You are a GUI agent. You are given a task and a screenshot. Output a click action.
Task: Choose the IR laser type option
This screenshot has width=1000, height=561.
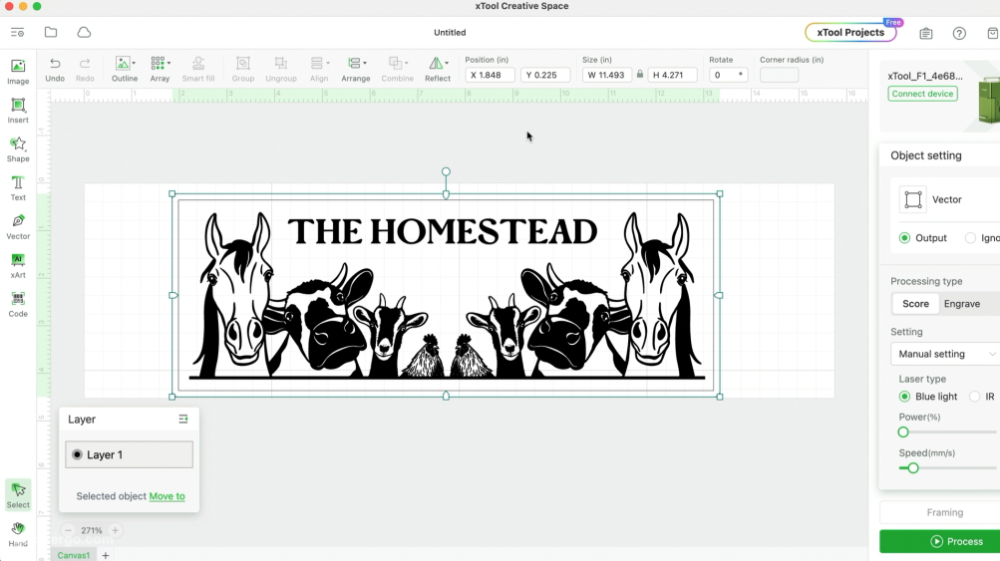click(x=975, y=397)
